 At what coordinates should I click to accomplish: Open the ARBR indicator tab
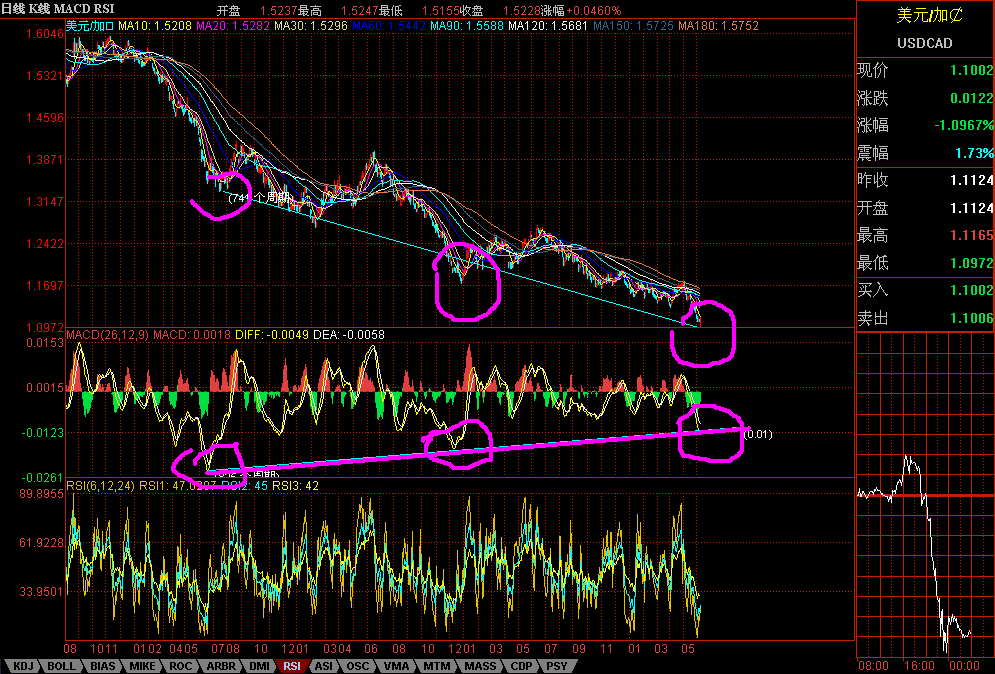(x=219, y=665)
